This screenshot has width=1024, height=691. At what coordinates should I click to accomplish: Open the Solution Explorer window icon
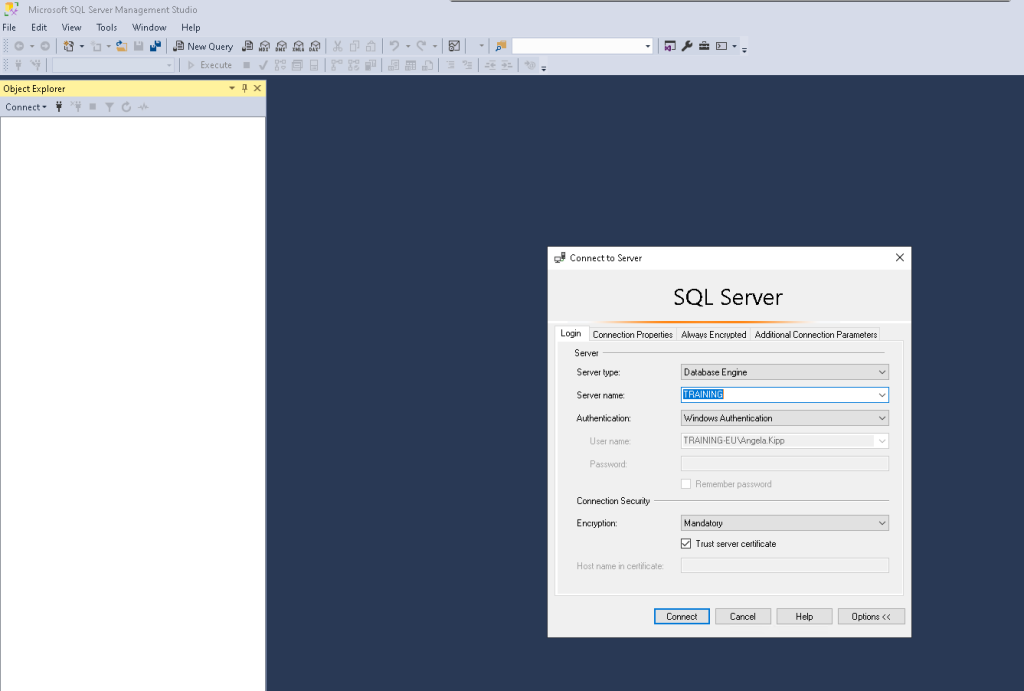tap(670, 46)
